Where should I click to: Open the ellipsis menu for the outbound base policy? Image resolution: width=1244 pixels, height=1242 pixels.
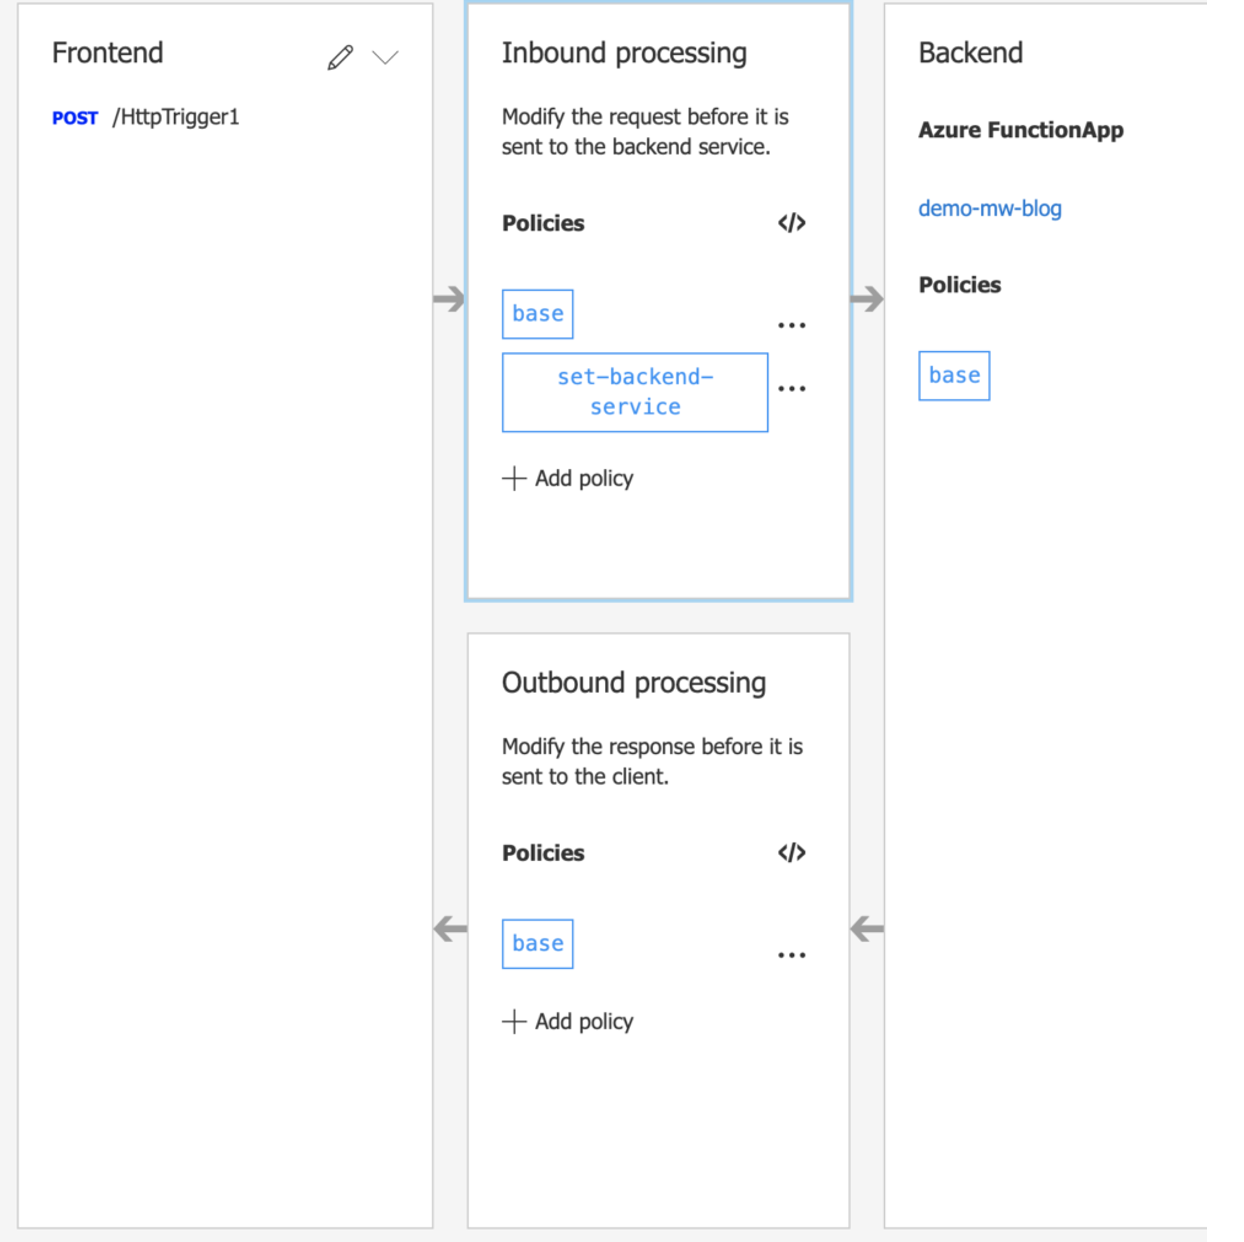[x=791, y=953]
